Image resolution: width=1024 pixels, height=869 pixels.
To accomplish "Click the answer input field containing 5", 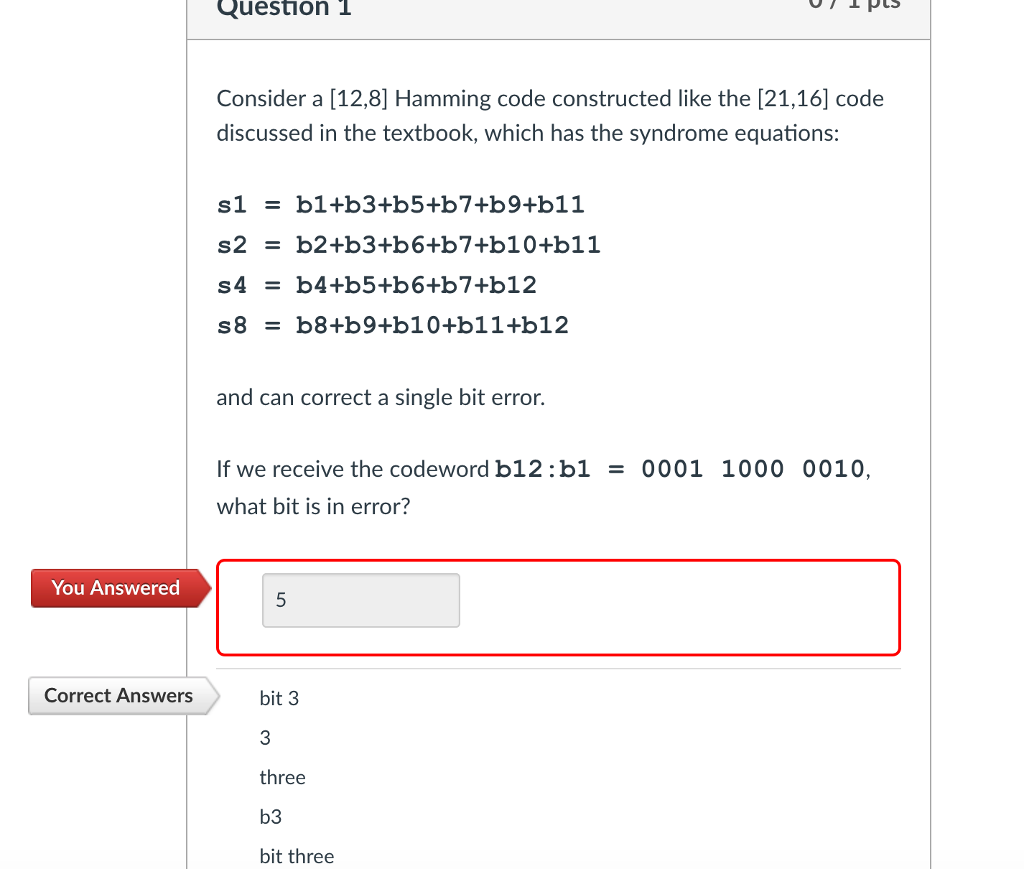I will click(x=360, y=600).
